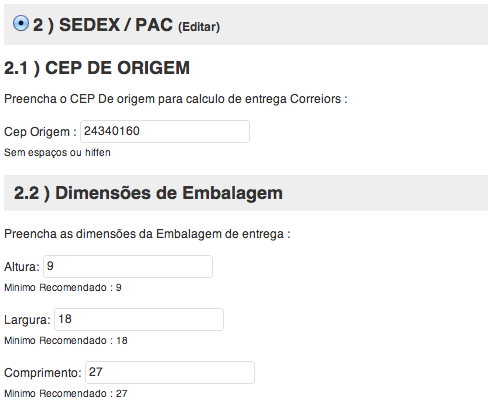Viewport: 488px width, 408px height.
Task: Click the Preencha o CEP De origem instruction
Action: pos(176,99)
